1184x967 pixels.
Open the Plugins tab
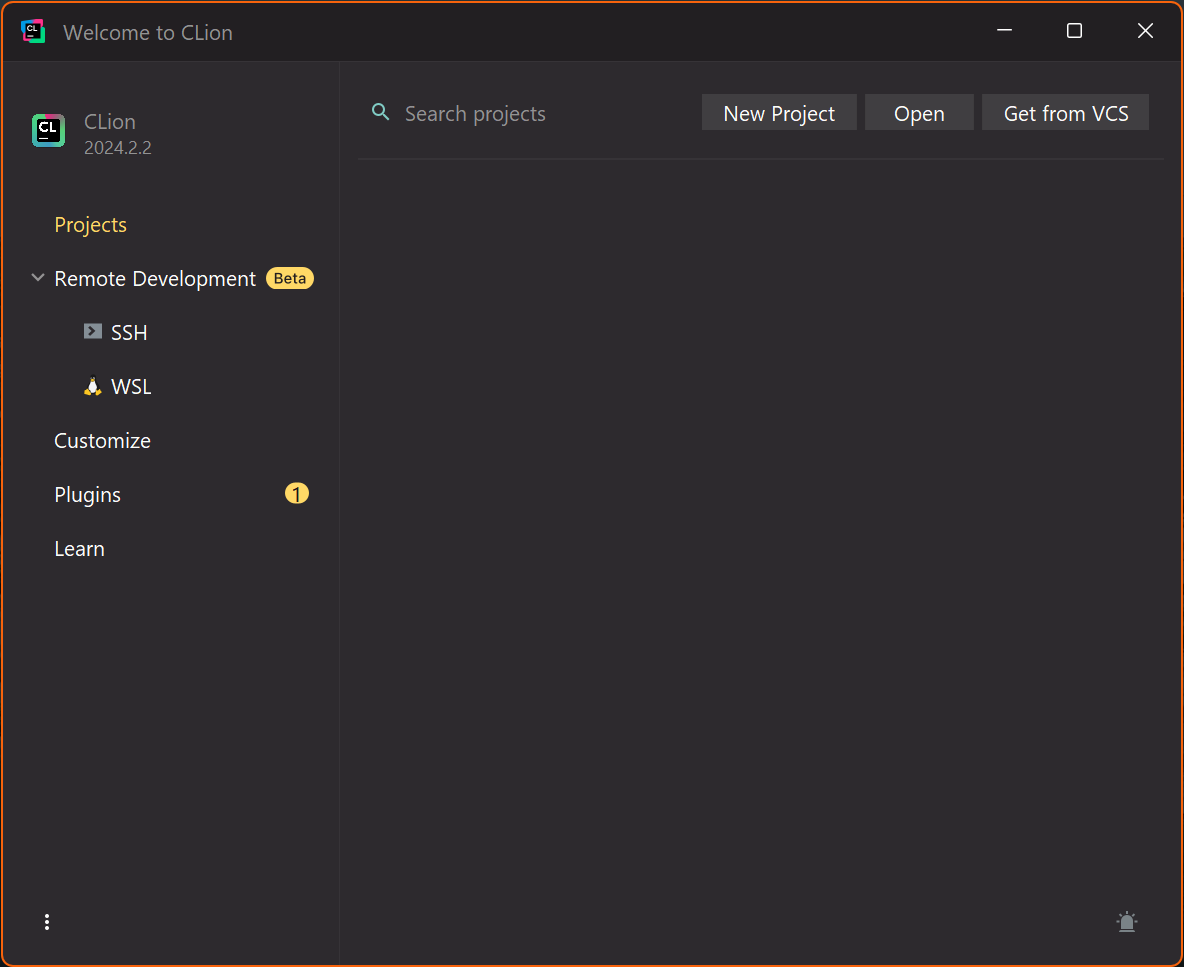point(88,495)
